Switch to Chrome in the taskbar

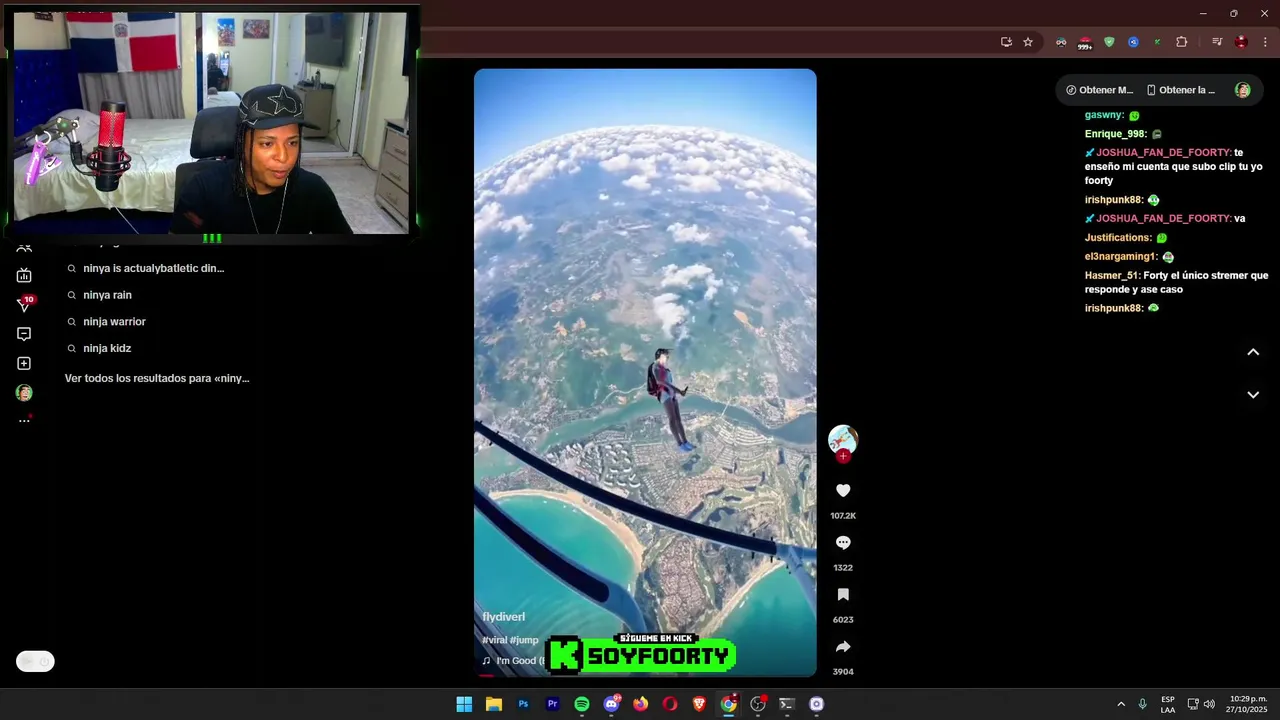[x=728, y=704]
